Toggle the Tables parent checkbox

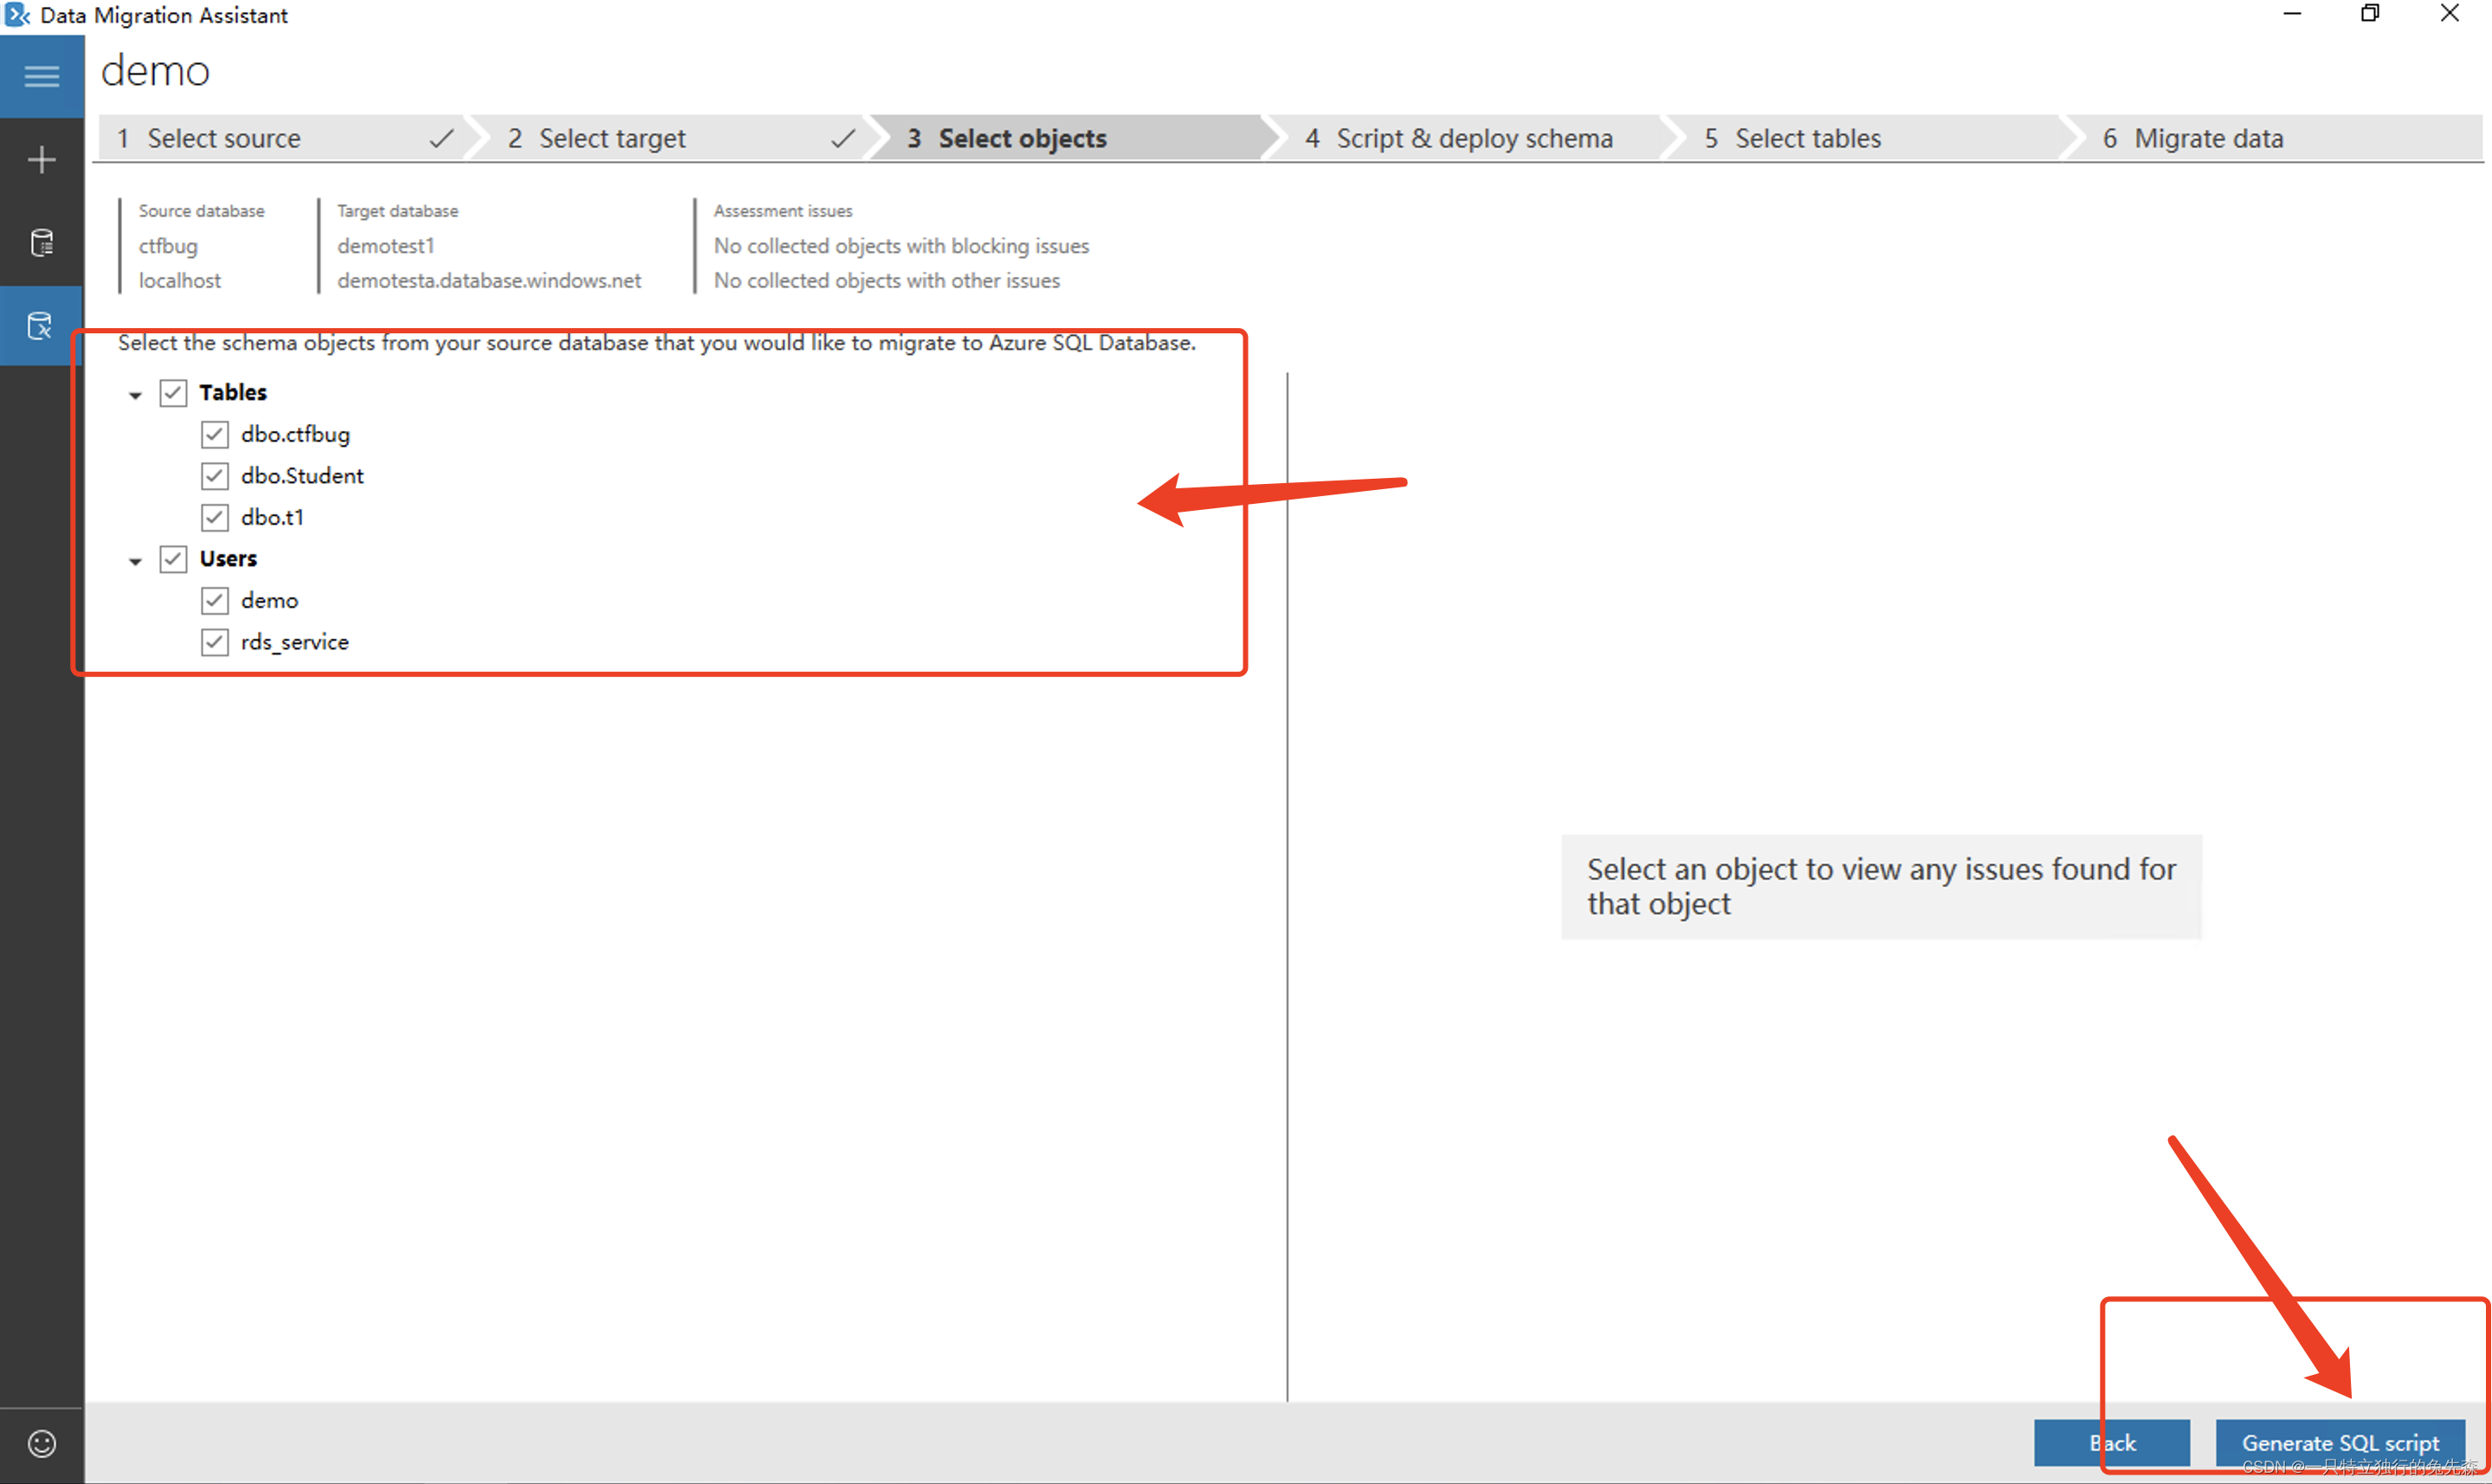[x=173, y=392]
